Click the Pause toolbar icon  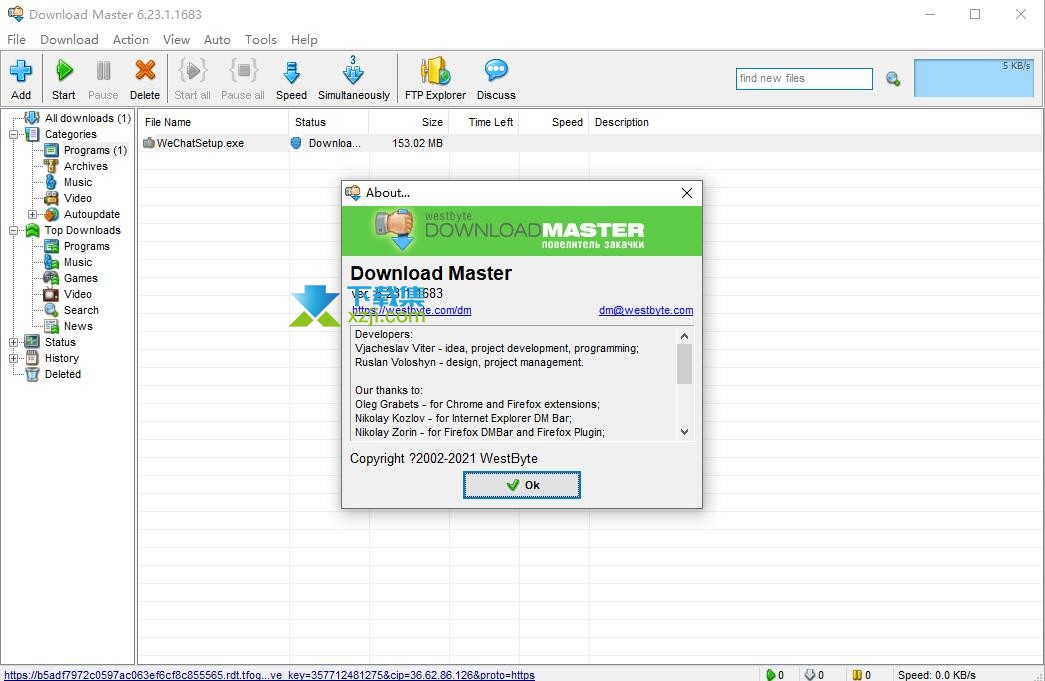tap(103, 78)
